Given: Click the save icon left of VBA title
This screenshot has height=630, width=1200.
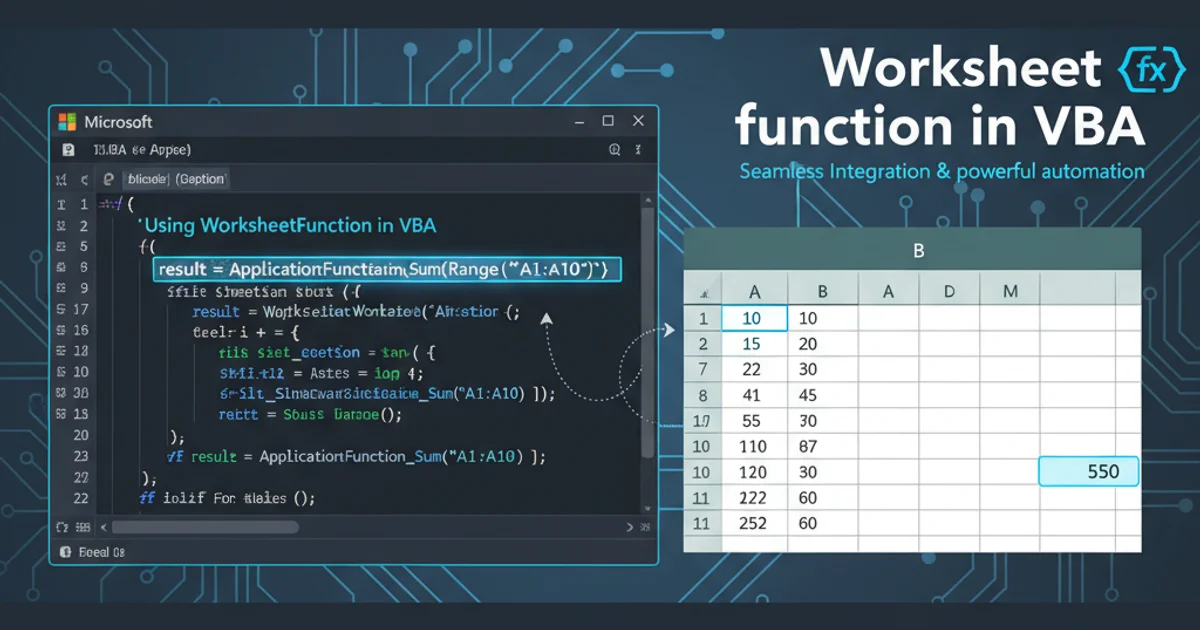Looking at the screenshot, I should (68, 150).
